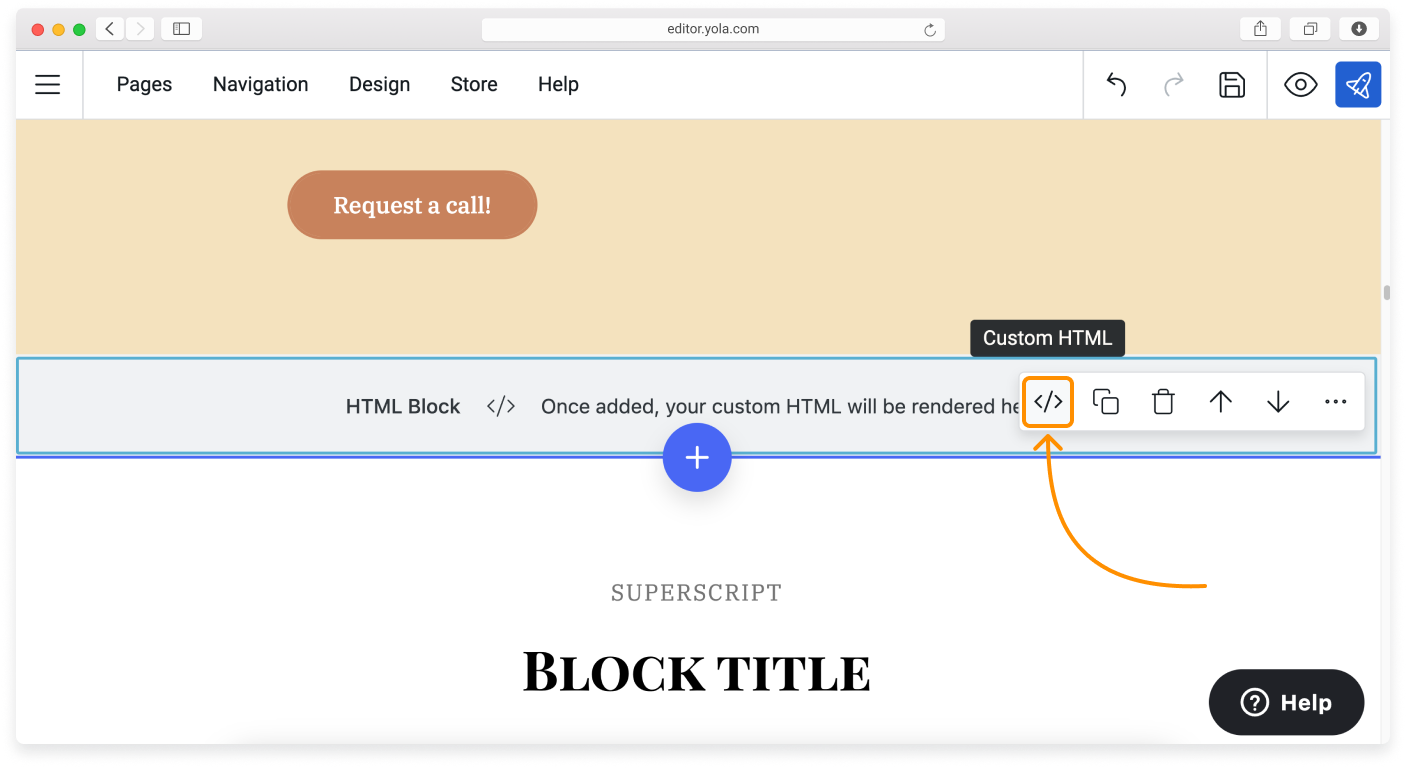Add a new block with plus button
Image resolution: width=1406 pixels, height=768 pixels.
pyautogui.click(x=697, y=458)
